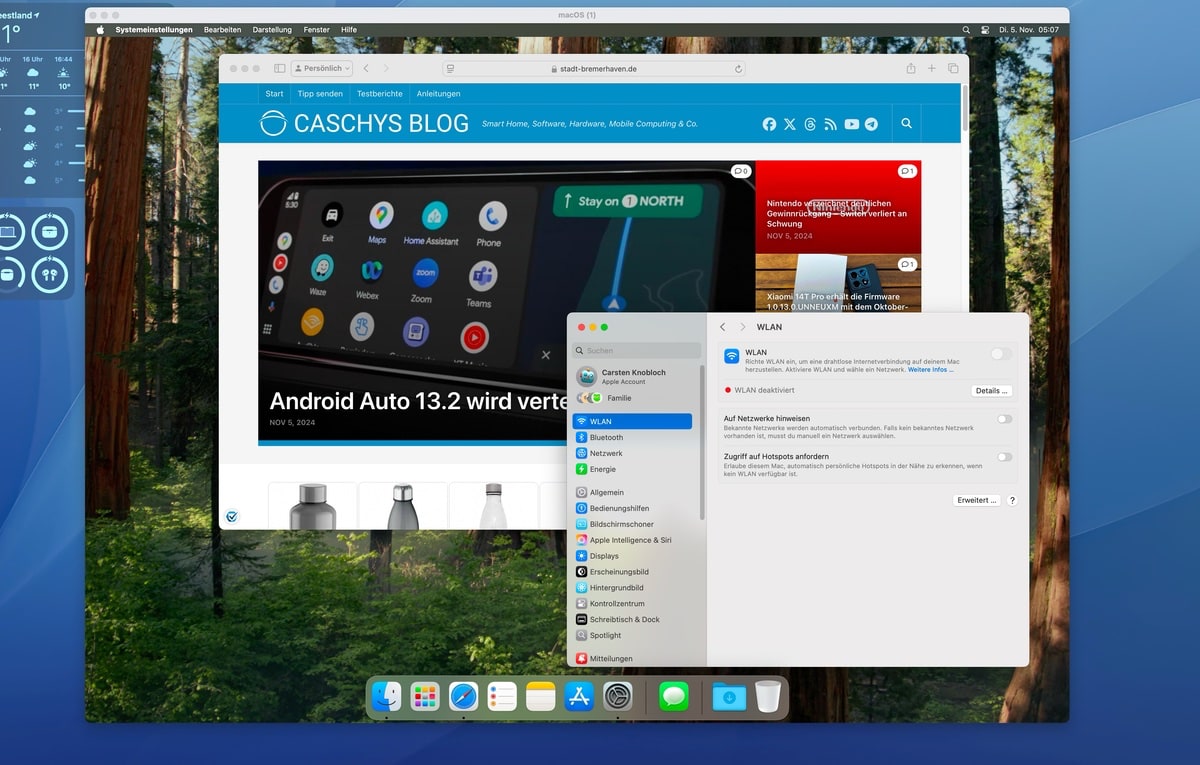The width and height of the screenshot is (1200, 765).
Task: Click the Suchen field in settings
Action: [637, 351]
